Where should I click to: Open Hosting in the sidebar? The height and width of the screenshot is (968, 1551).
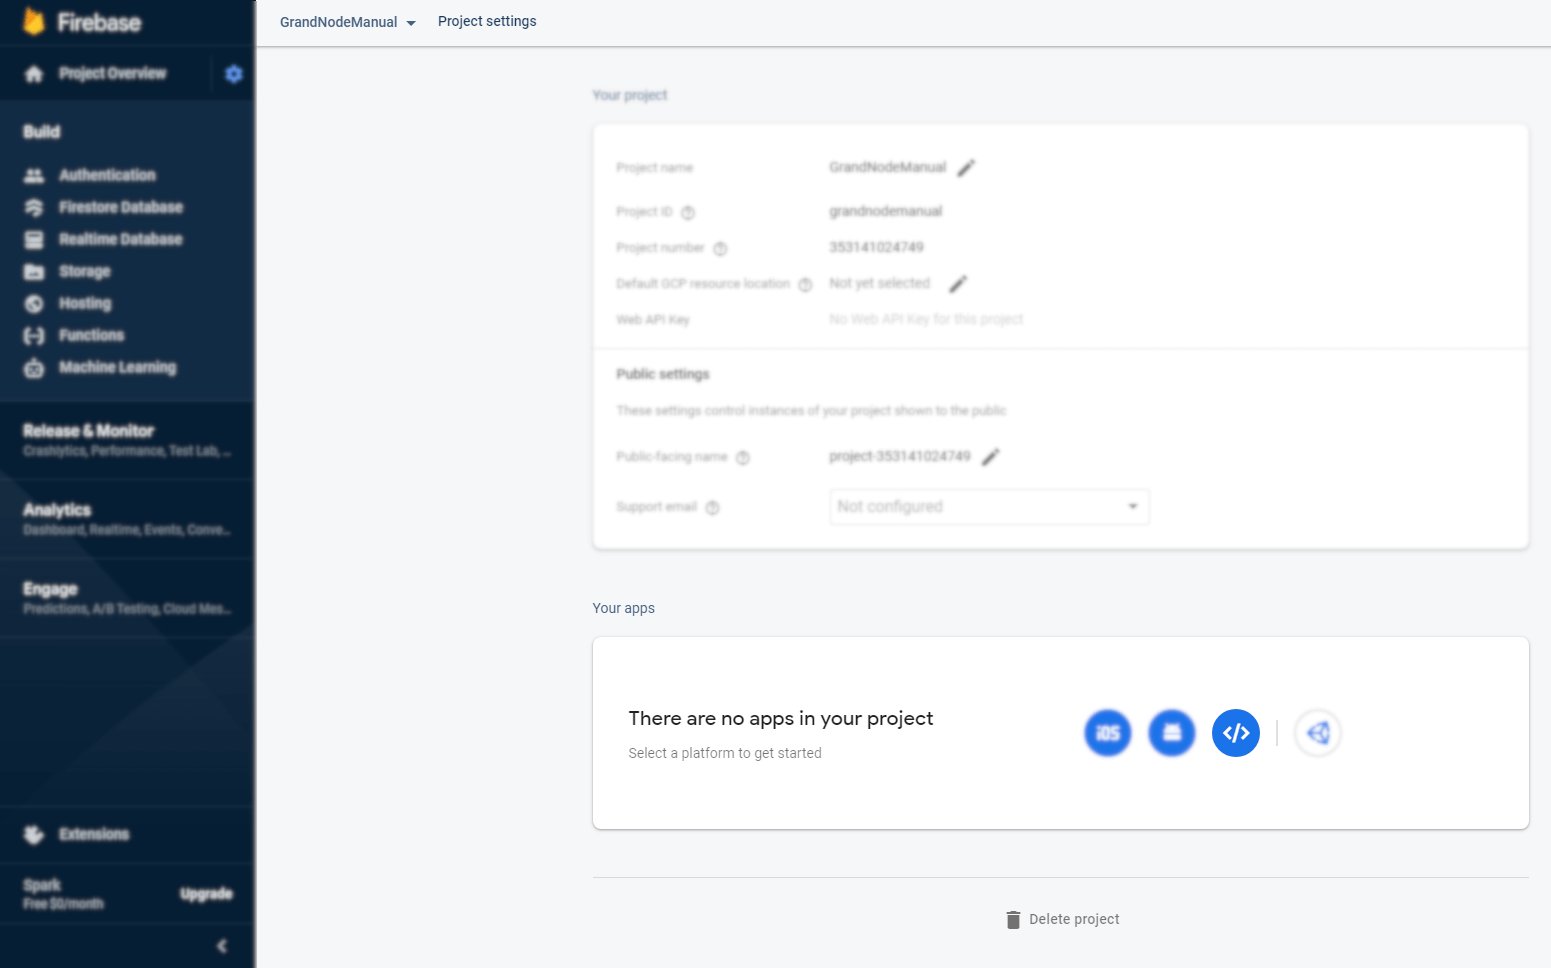85,303
